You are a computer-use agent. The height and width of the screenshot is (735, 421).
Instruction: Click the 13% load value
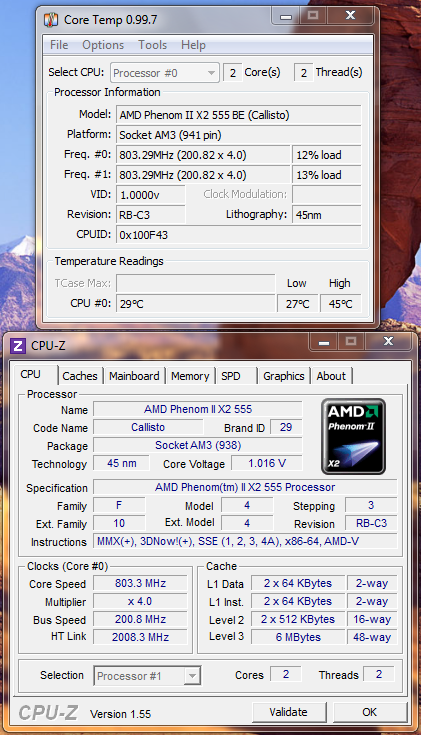click(x=327, y=175)
